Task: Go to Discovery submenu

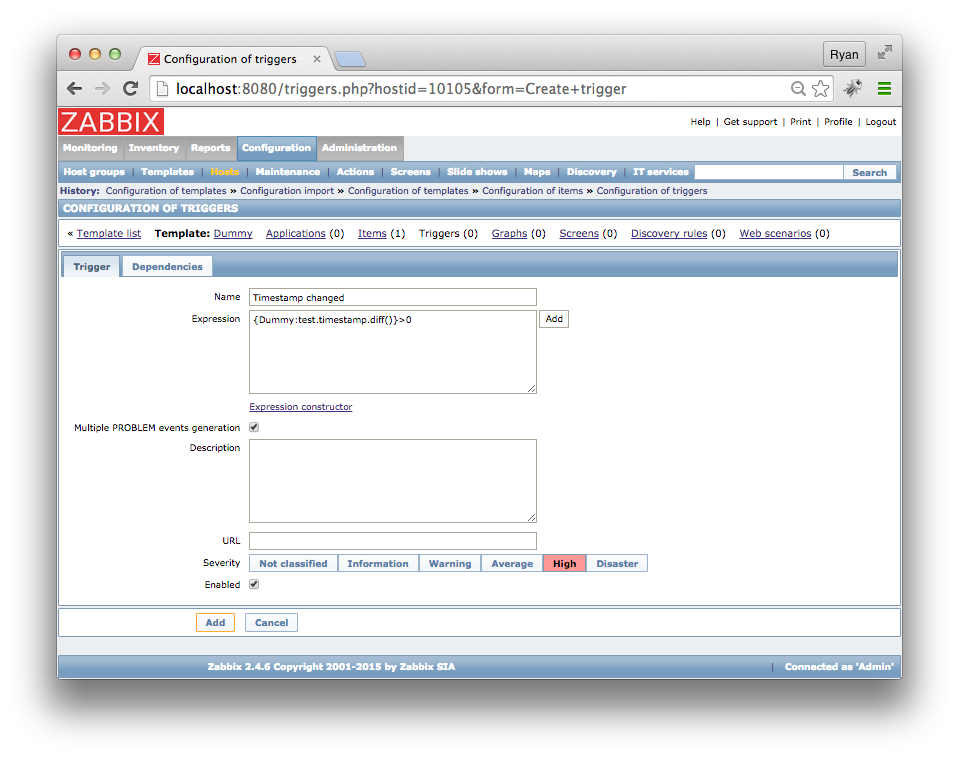Action: click(x=591, y=172)
